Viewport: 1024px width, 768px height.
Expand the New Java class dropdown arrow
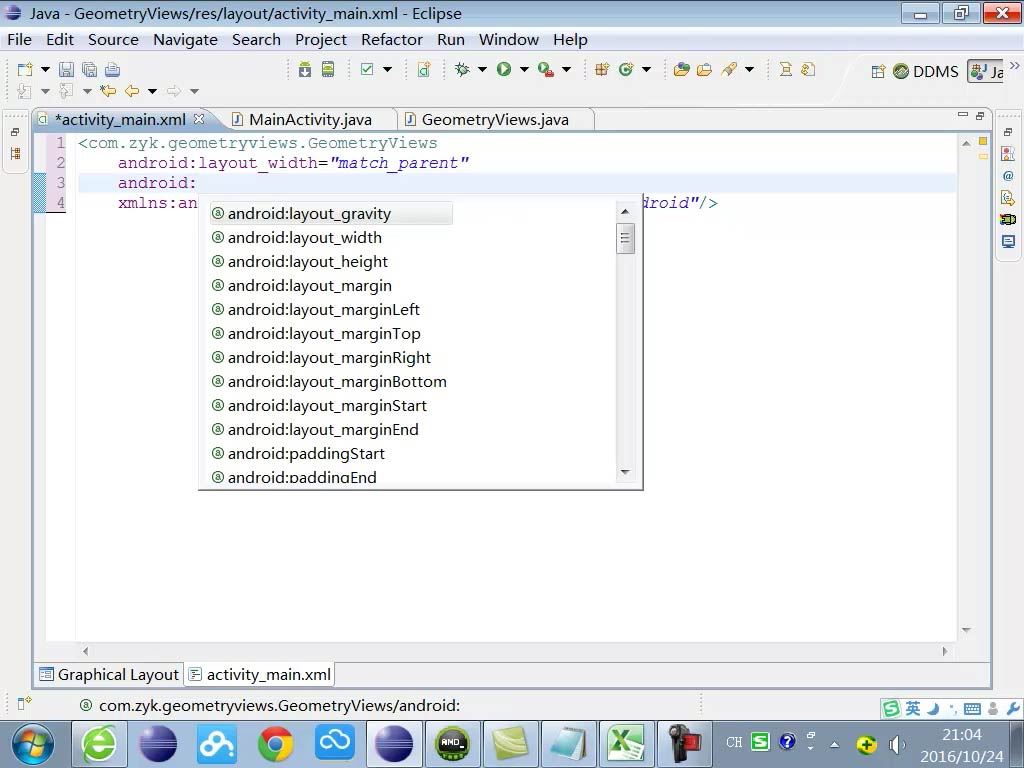click(647, 69)
